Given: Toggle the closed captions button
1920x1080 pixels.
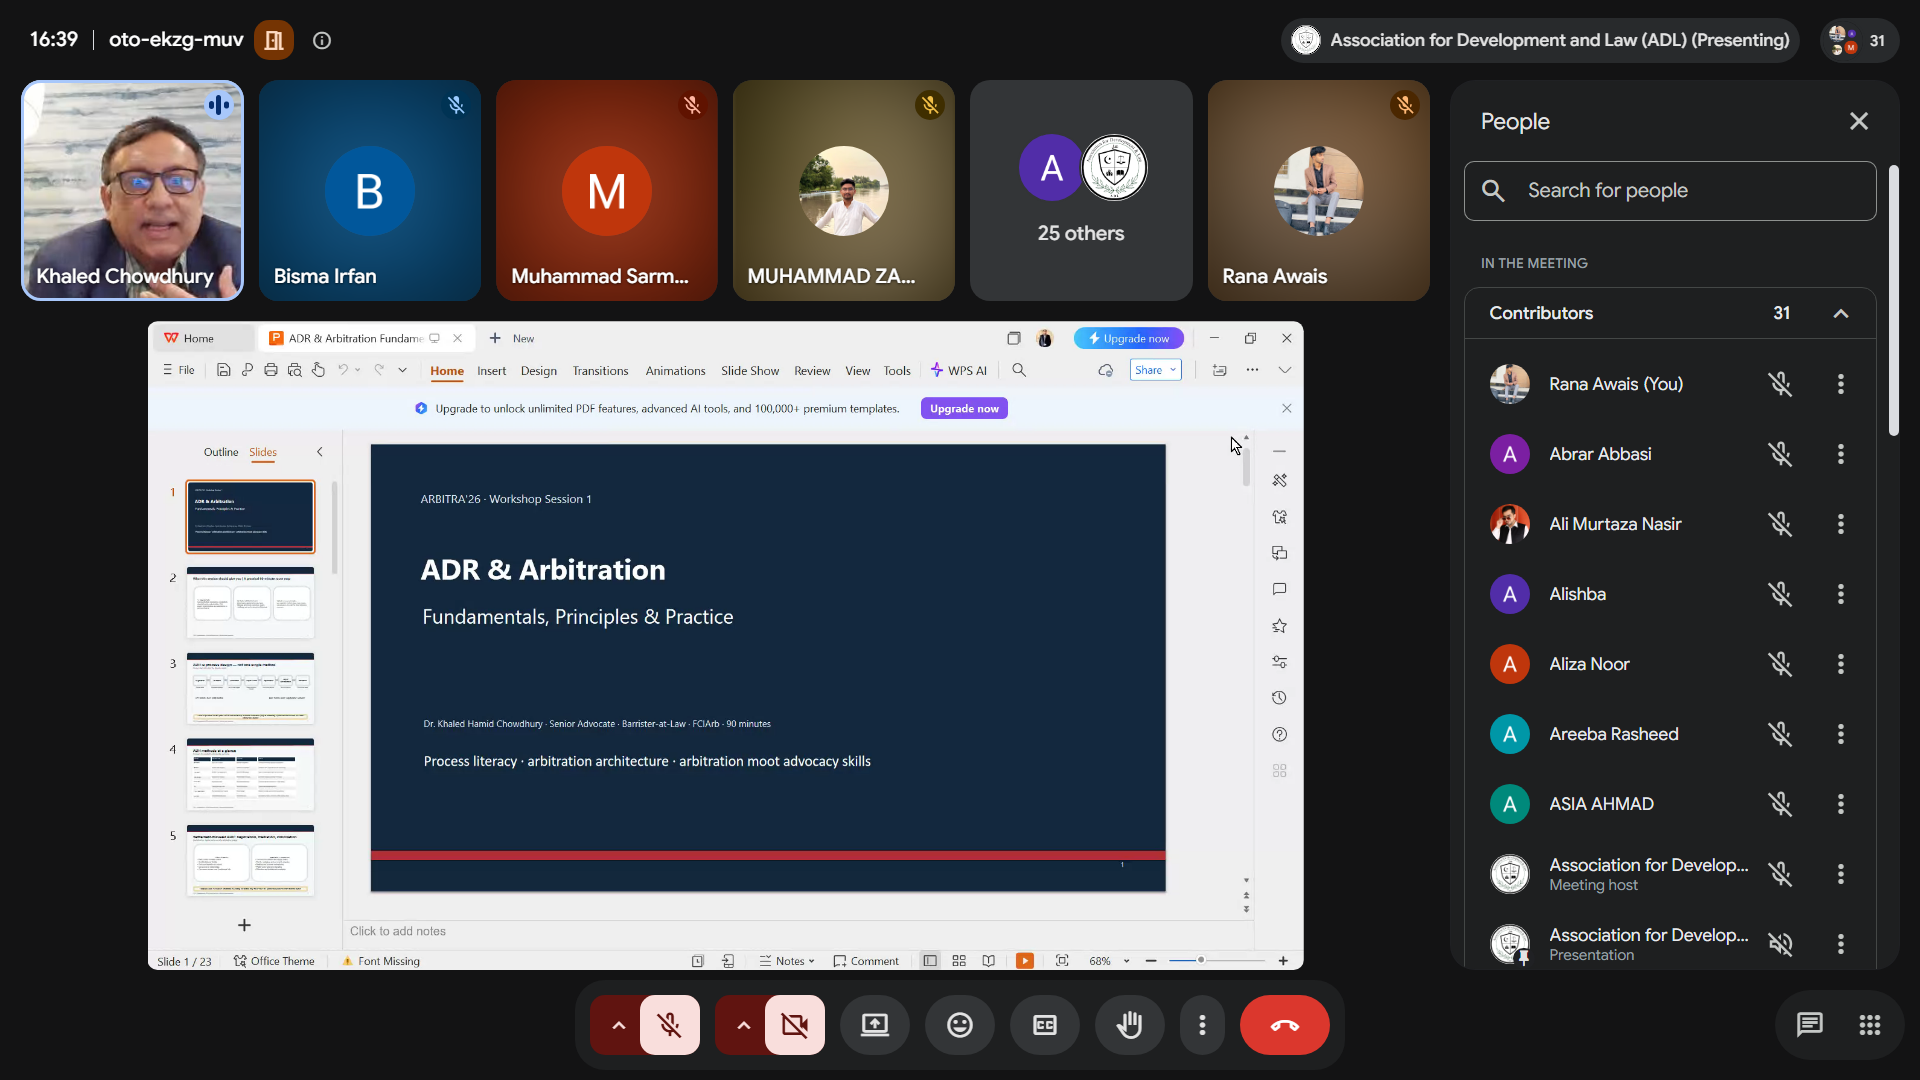Looking at the screenshot, I should [1045, 1025].
